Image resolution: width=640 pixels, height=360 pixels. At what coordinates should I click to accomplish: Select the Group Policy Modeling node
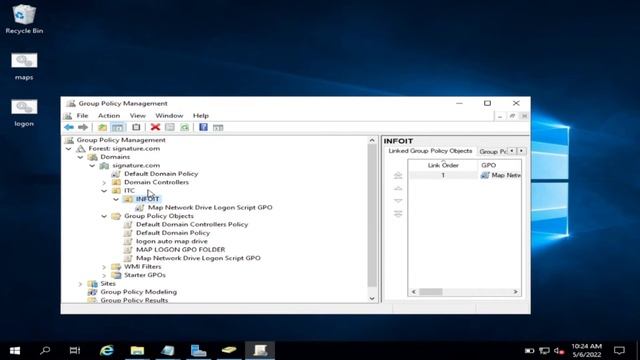(138, 292)
